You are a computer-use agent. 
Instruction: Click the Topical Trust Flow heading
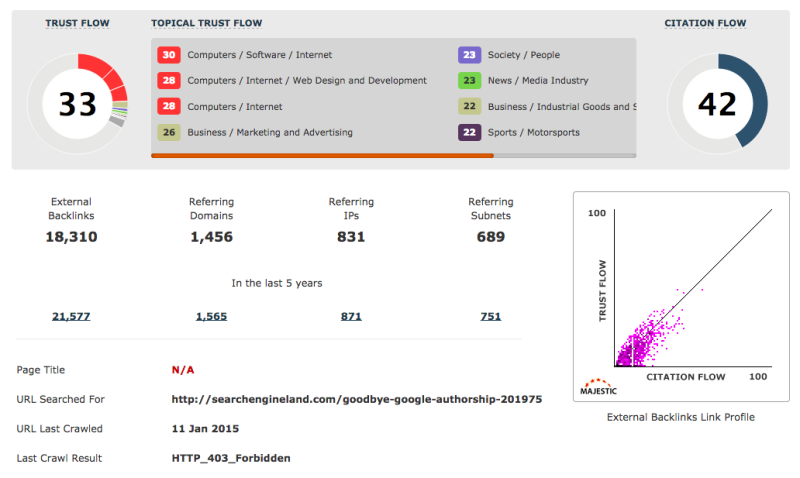click(x=206, y=23)
